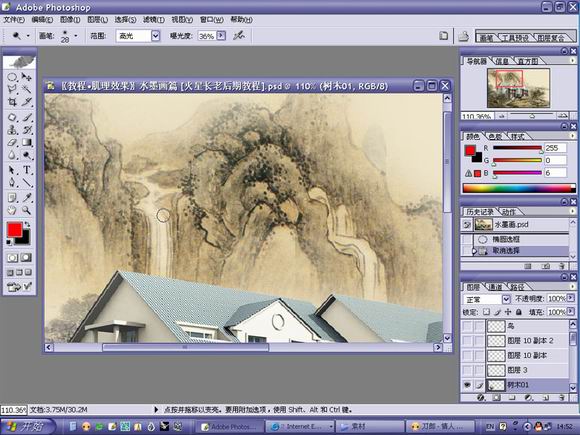Toggle lock image pixels
Image resolution: width=580 pixels, height=435 pixels.
tap(498, 312)
